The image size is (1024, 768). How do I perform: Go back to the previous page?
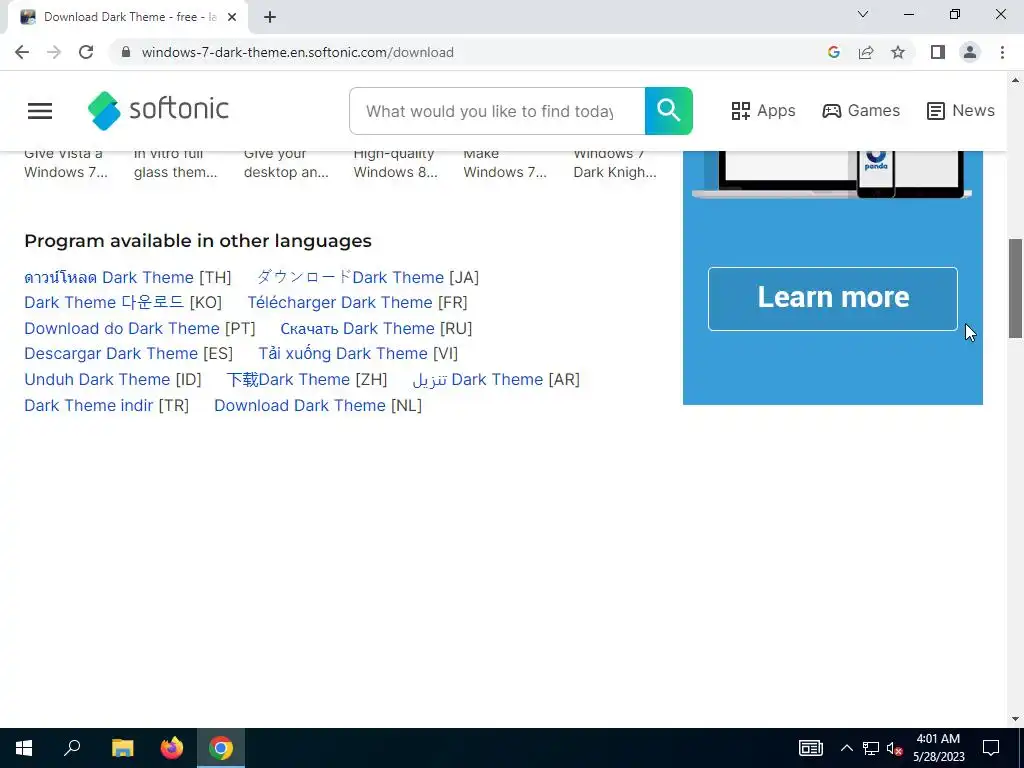pos(22,52)
